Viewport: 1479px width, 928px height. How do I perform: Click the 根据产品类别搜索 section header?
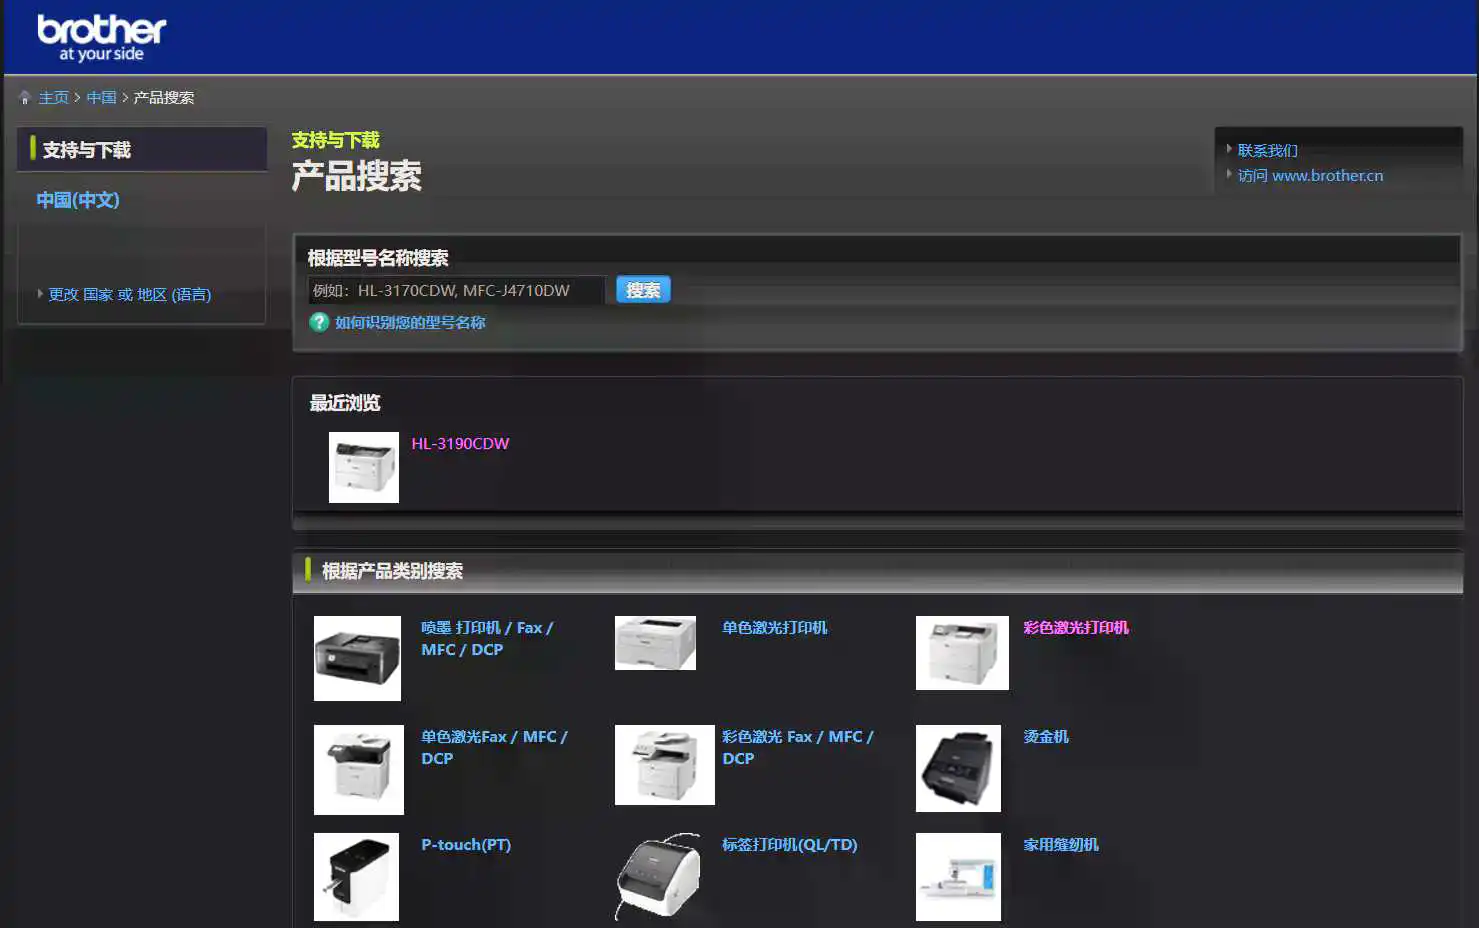[x=877, y=571]
